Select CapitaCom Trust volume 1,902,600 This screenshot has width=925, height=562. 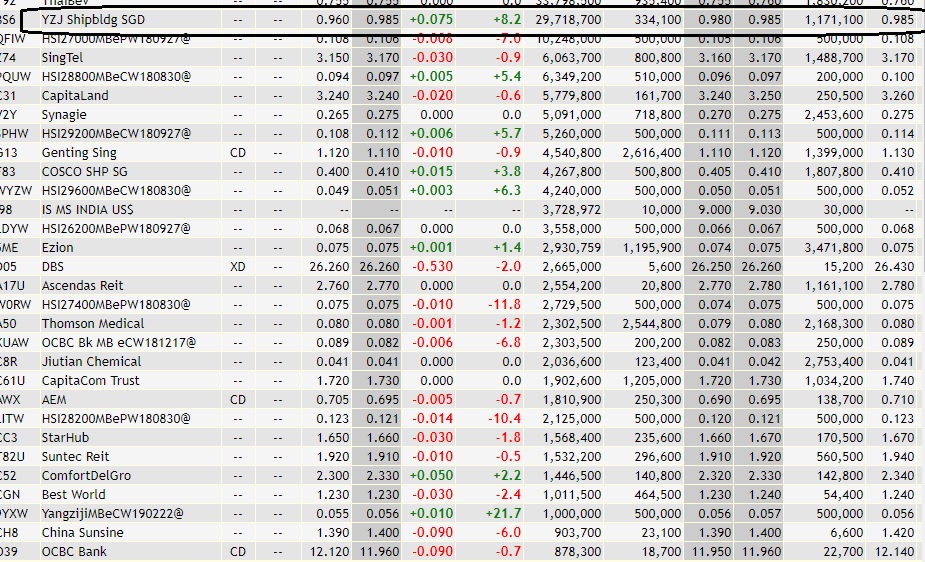click(x=572, y=381)
